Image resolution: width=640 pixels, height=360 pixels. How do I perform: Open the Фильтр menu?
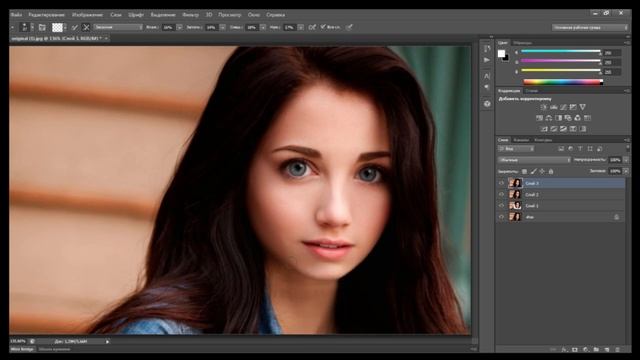coord(190,15)
